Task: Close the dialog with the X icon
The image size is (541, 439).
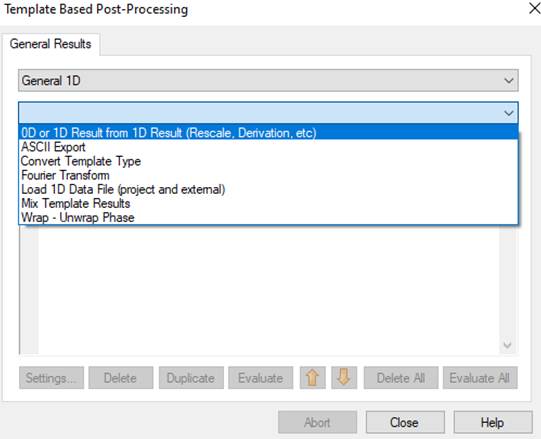Action: (534, 9)
